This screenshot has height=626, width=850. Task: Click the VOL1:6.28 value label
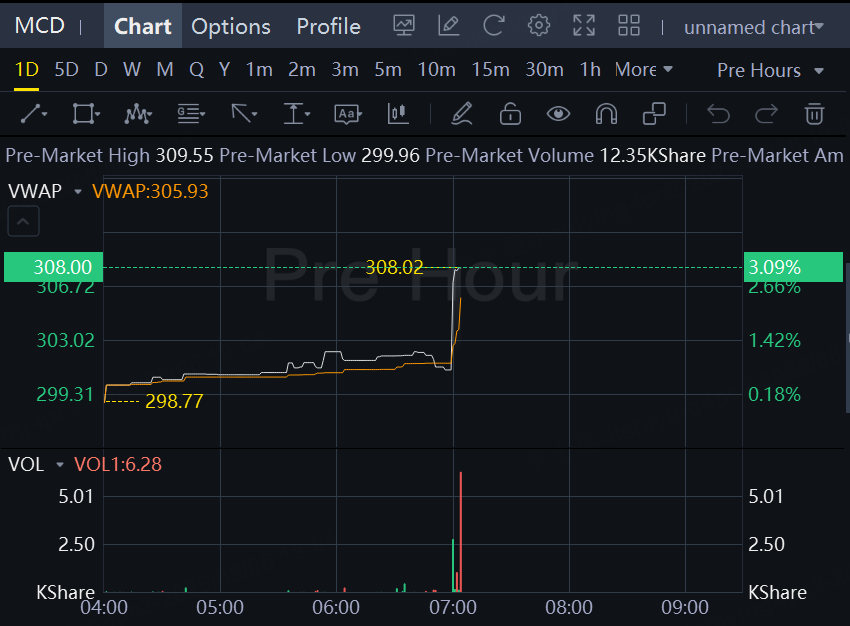pyautogui.click(x=118, y=464)
